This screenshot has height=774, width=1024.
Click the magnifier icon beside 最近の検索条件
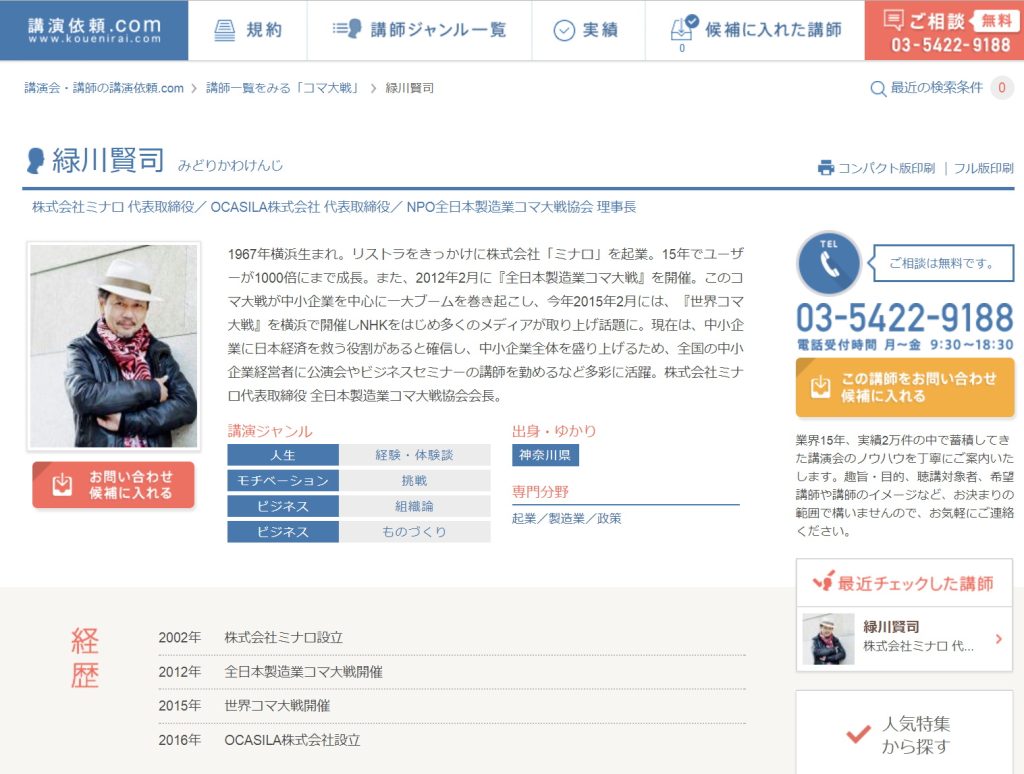click(878, 88)
